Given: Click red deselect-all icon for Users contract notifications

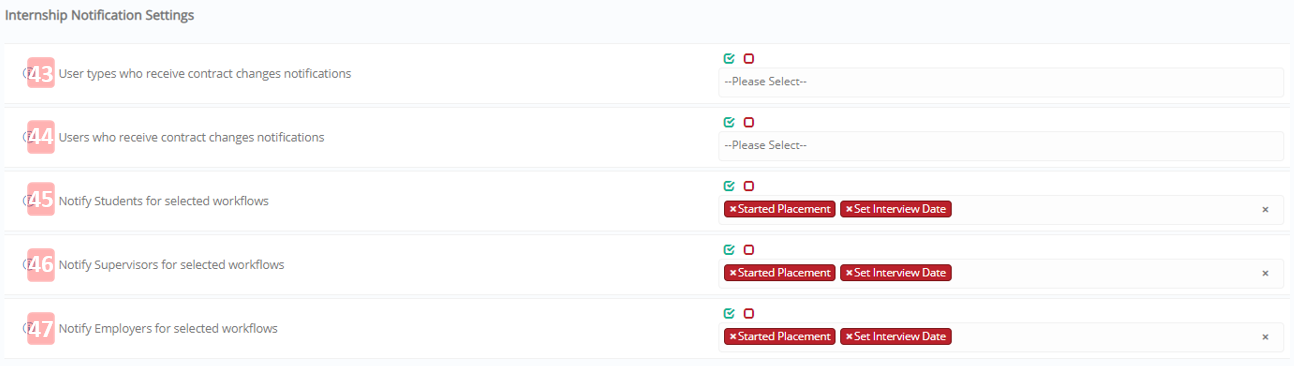Looking at the screenshot, I should (x=748, y=123).
